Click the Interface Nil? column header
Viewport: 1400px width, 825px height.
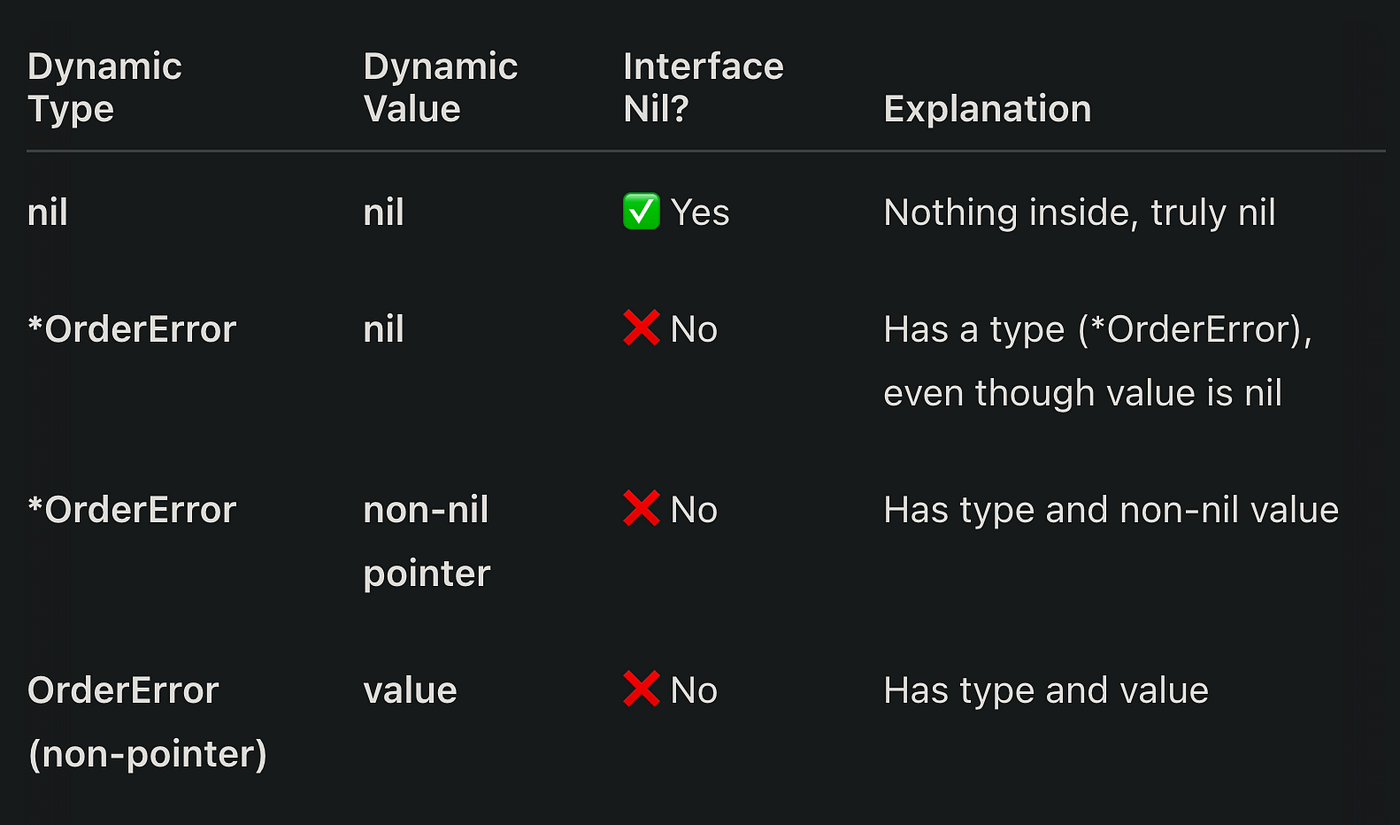703,87
